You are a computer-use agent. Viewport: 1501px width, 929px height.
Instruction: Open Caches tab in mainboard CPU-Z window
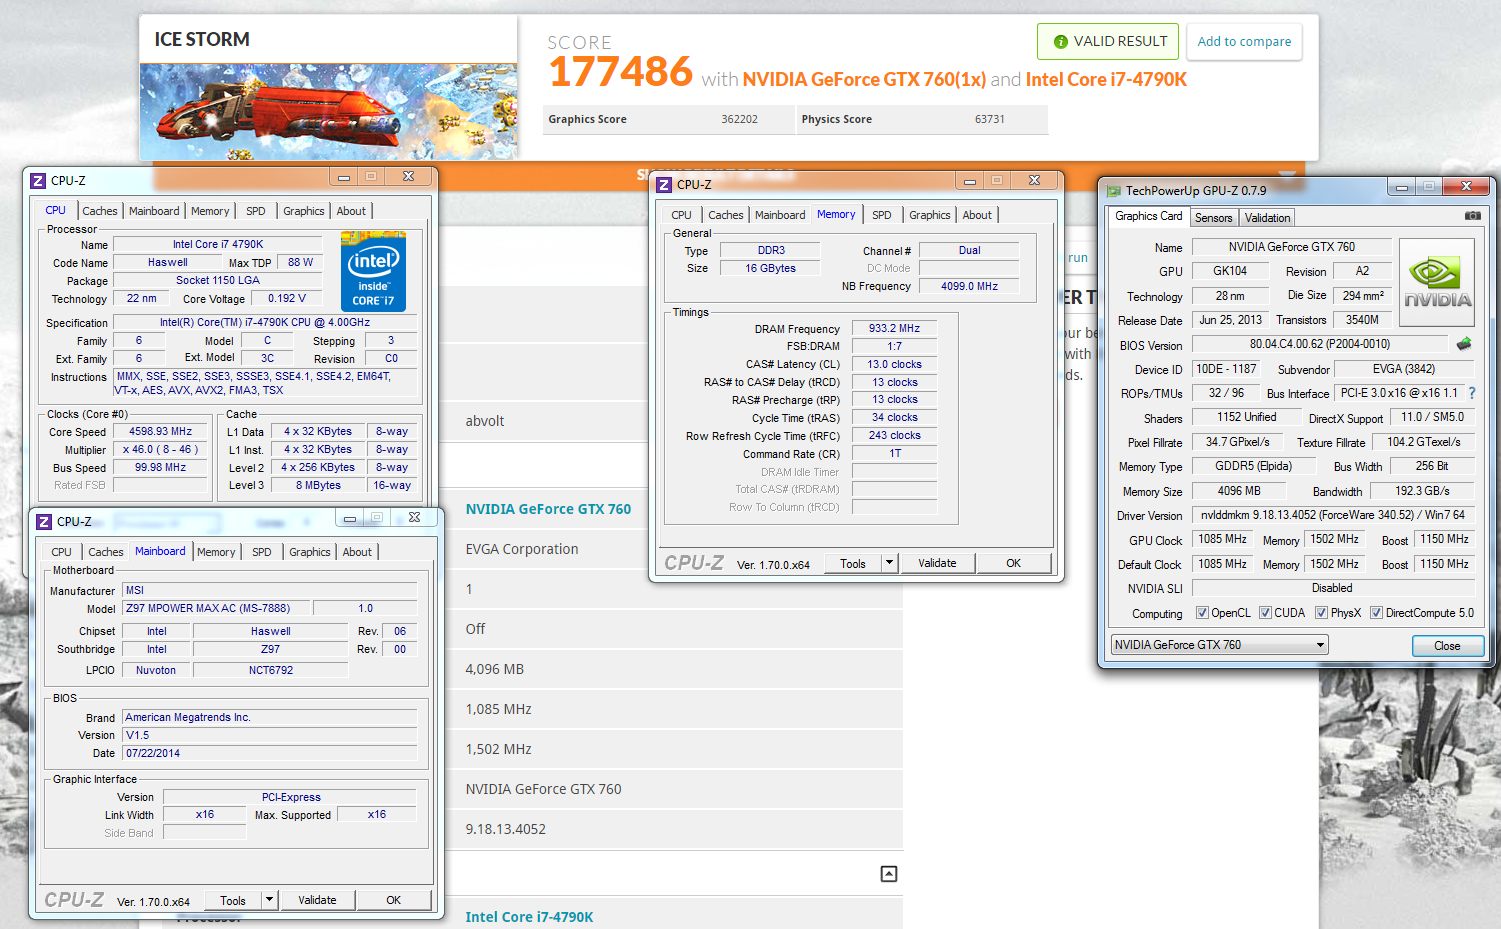point(106,552)
